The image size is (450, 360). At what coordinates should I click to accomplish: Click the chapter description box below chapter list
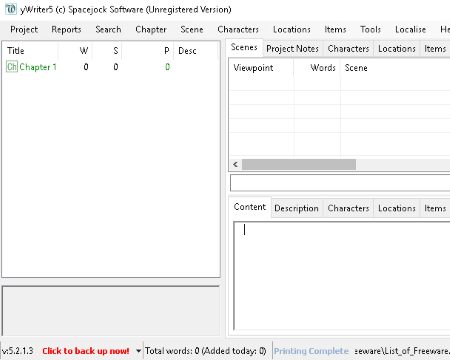point(111,311)
